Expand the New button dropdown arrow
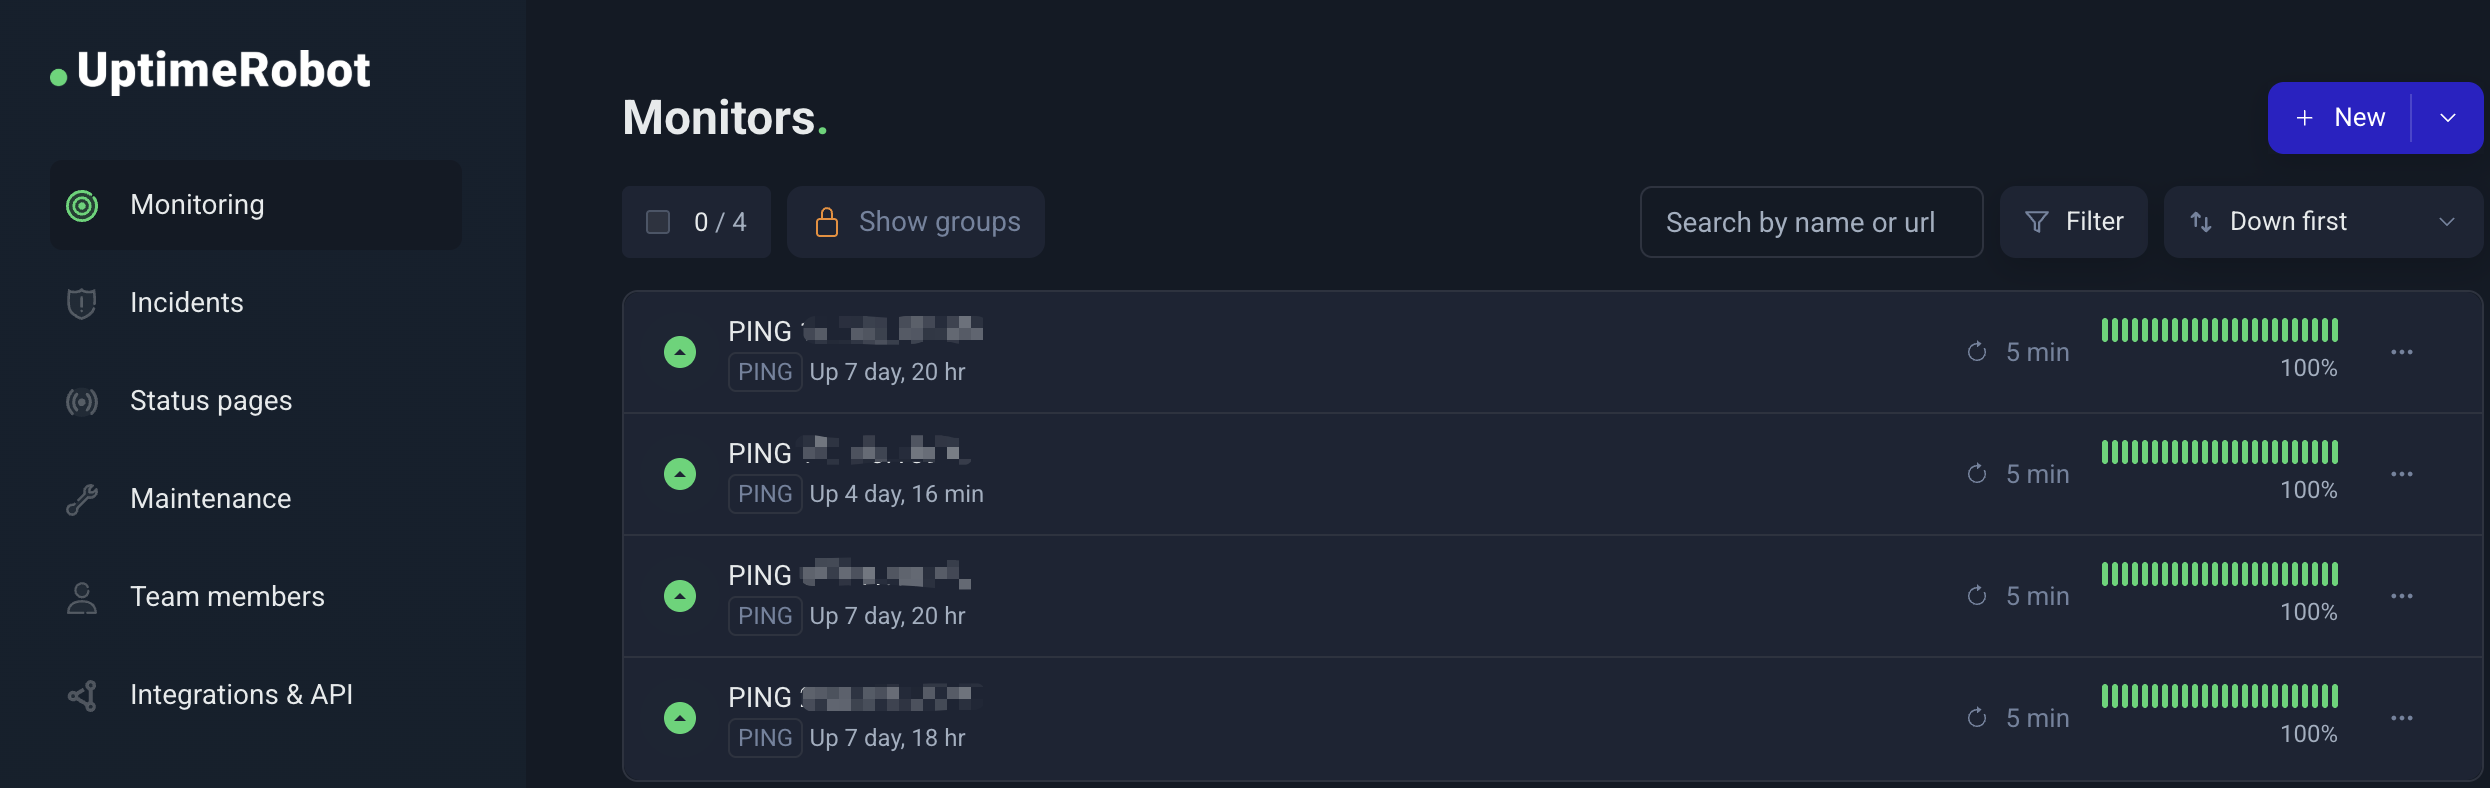2490x788 pixels. click(2448, 118)
